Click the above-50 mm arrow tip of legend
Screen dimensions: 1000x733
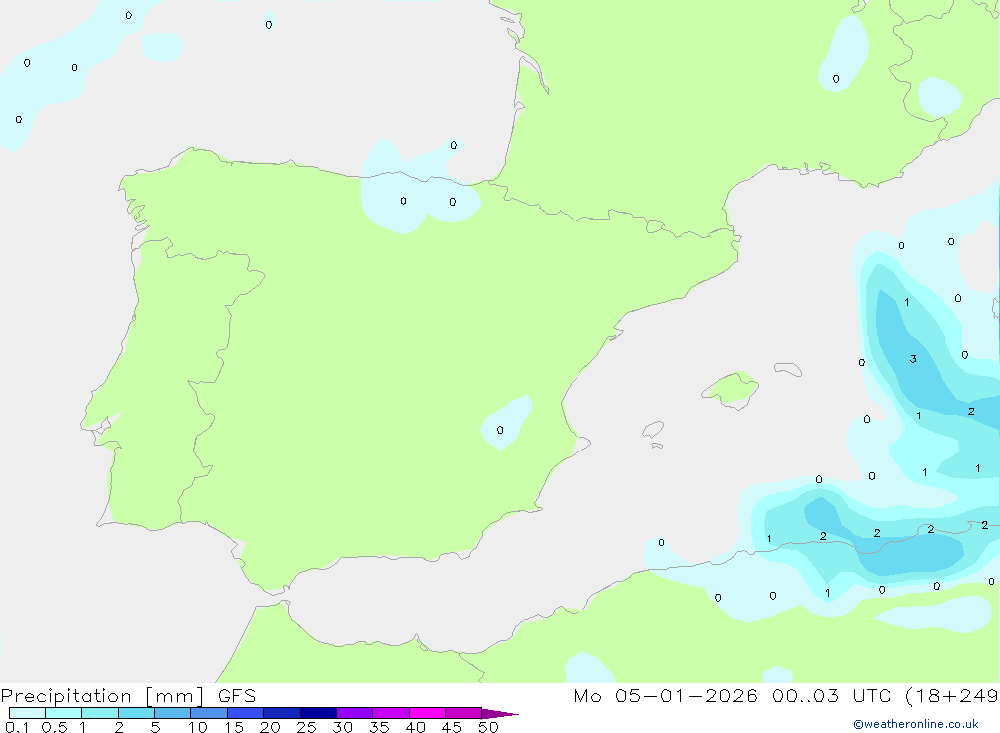coord(500,714)
